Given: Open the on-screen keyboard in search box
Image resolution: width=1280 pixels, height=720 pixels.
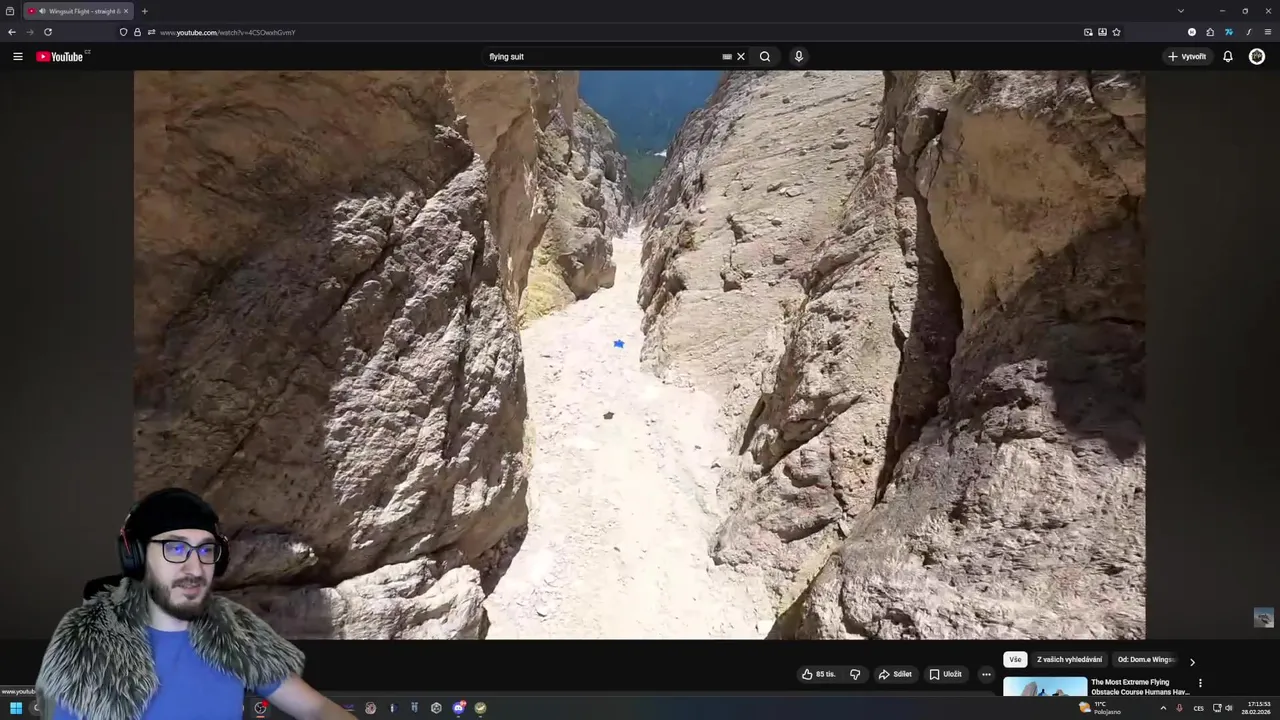Looking at the screenshot, I should (727, 57).
